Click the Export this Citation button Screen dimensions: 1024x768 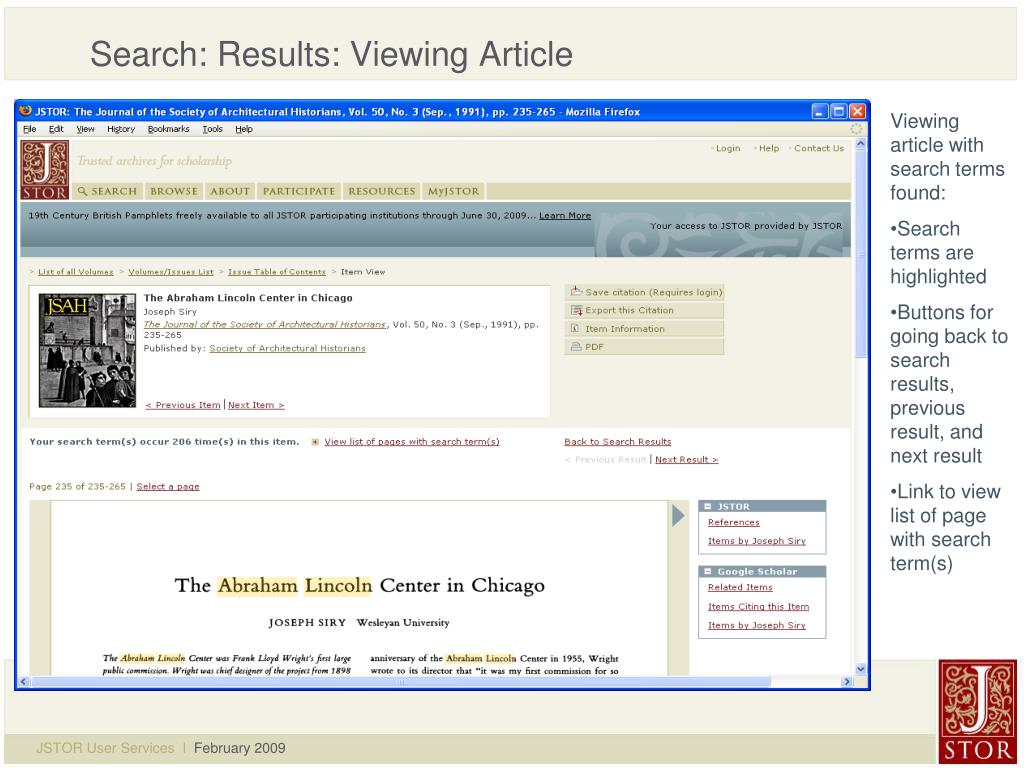coord(645,310)
